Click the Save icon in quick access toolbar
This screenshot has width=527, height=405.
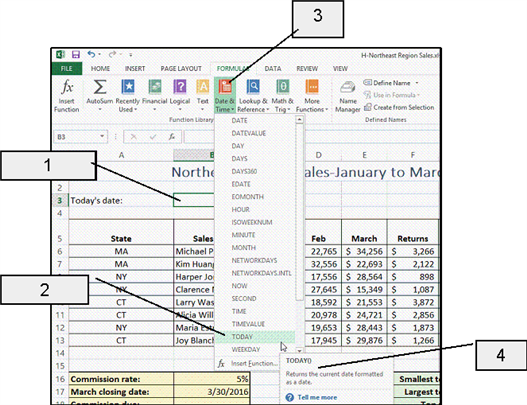pos(76,54)
